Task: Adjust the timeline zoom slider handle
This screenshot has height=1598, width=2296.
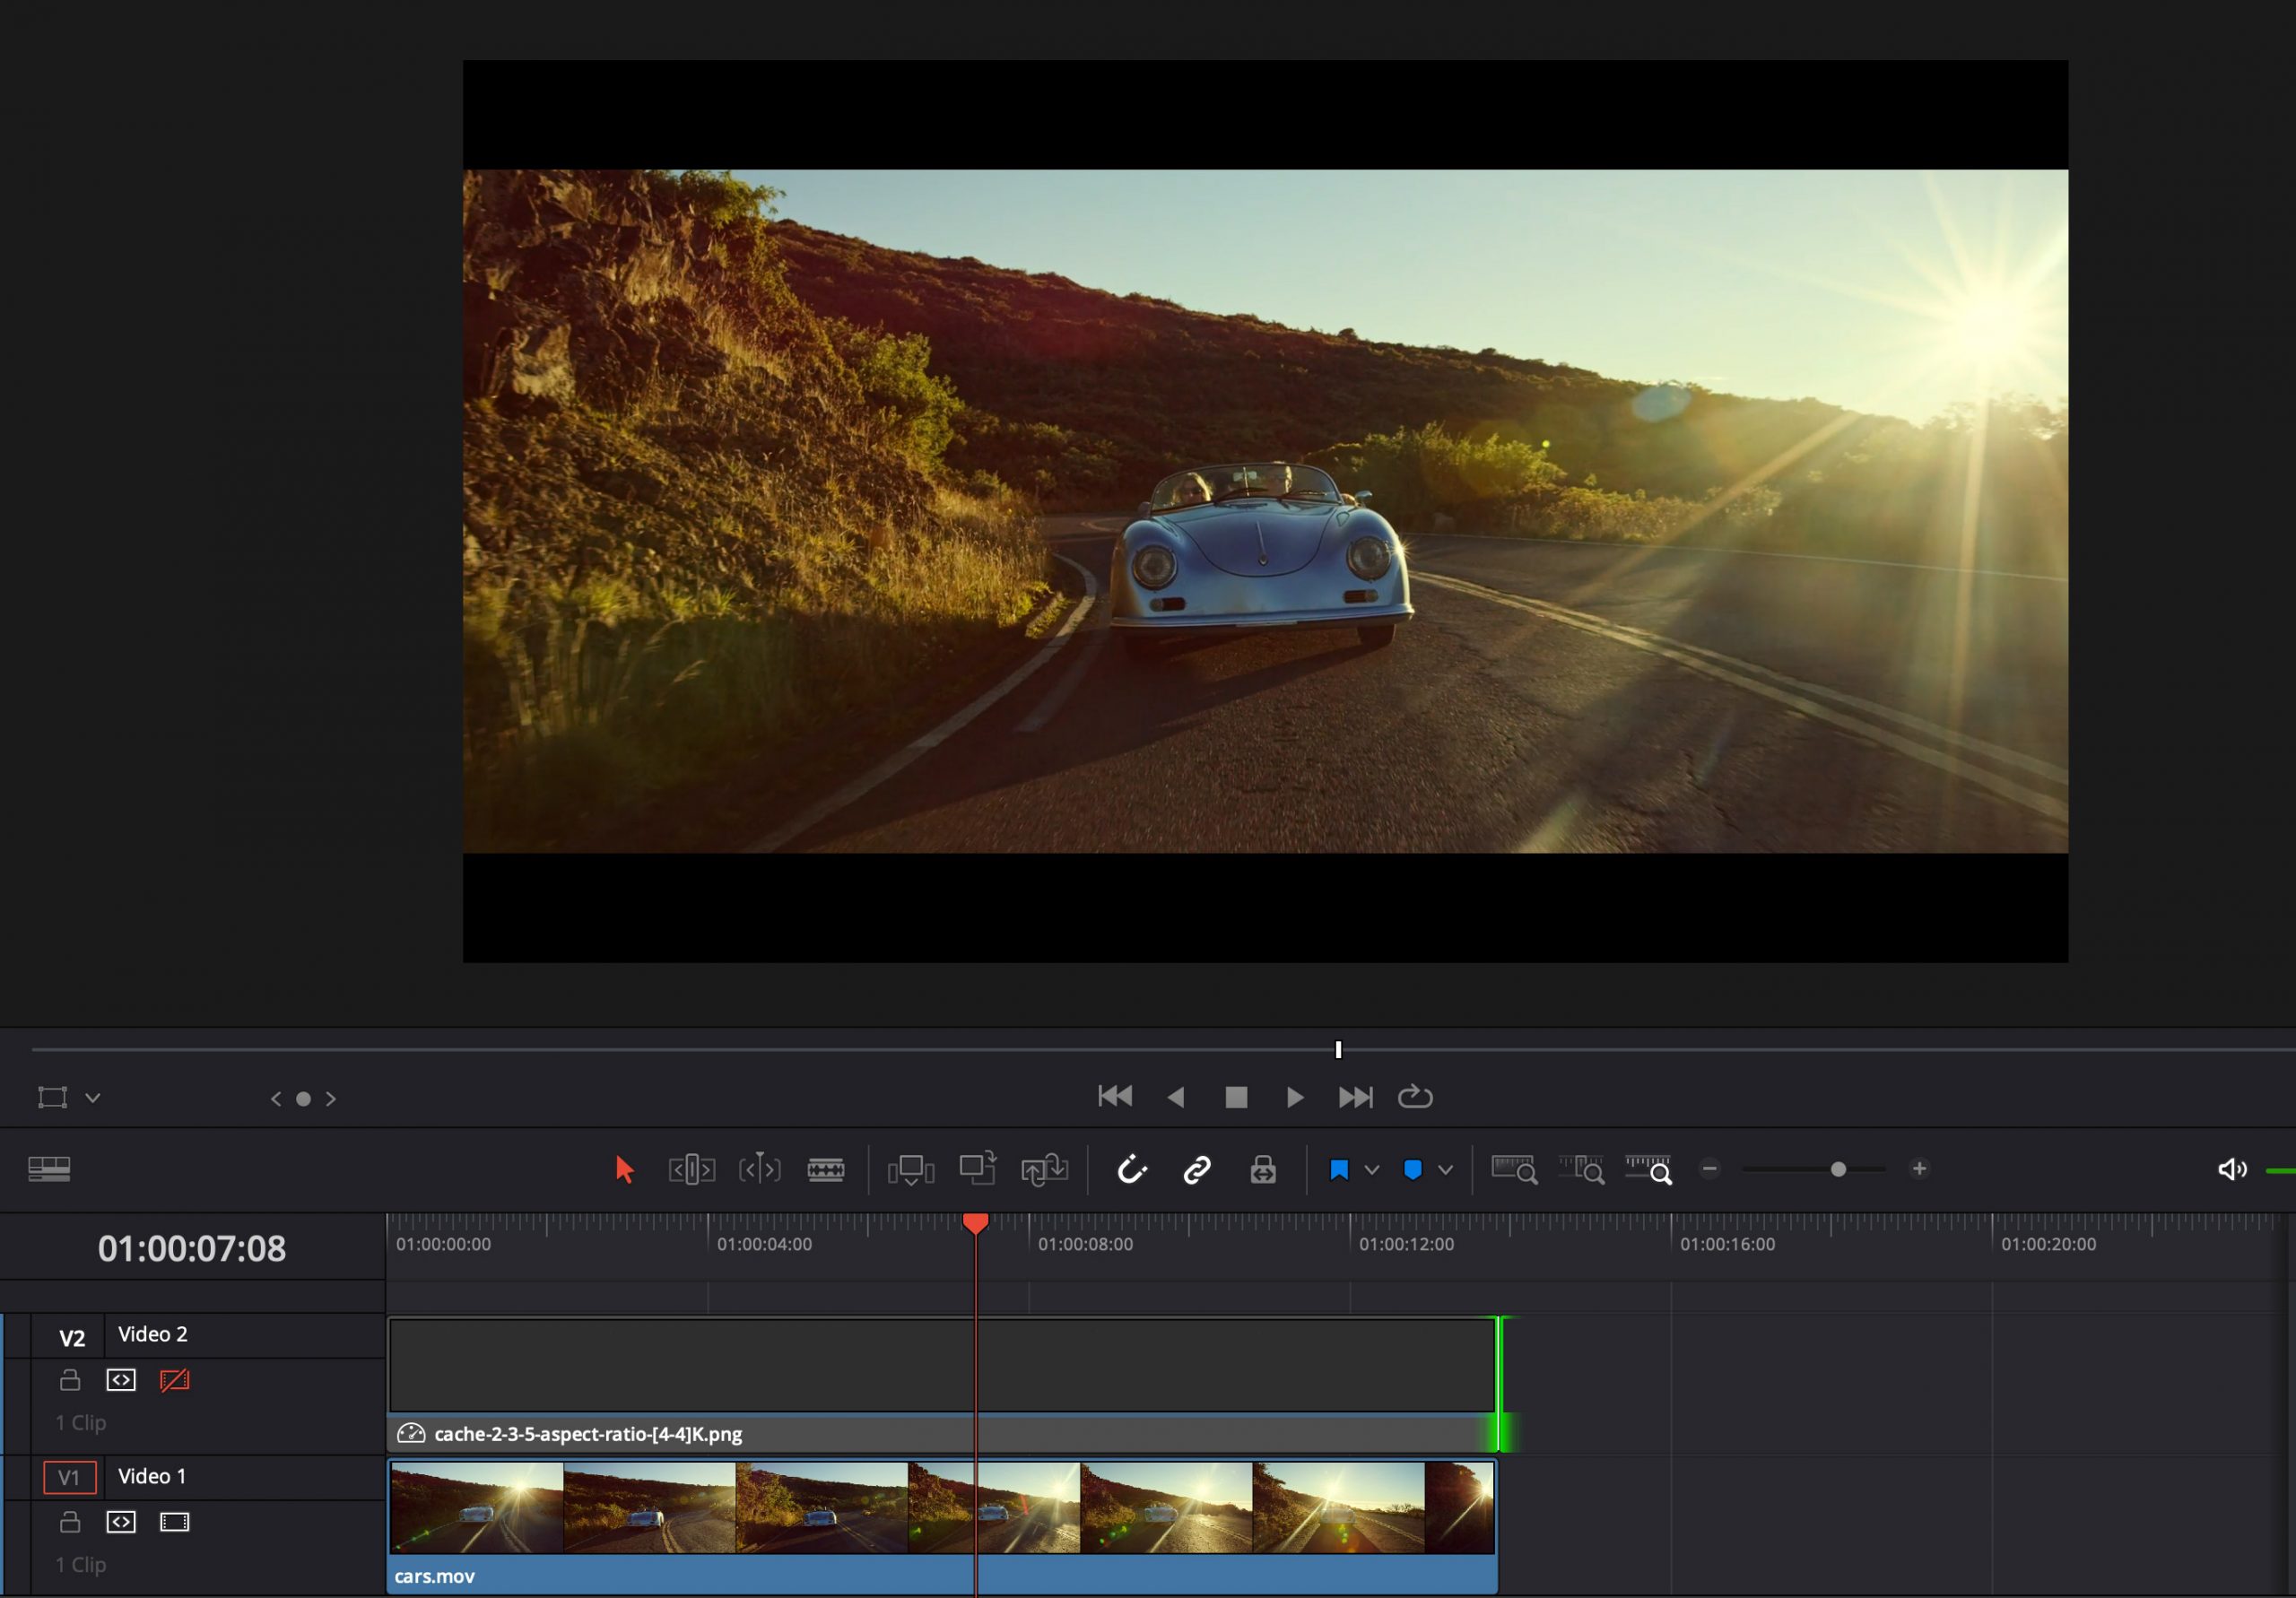Action: [1838, 1169]
